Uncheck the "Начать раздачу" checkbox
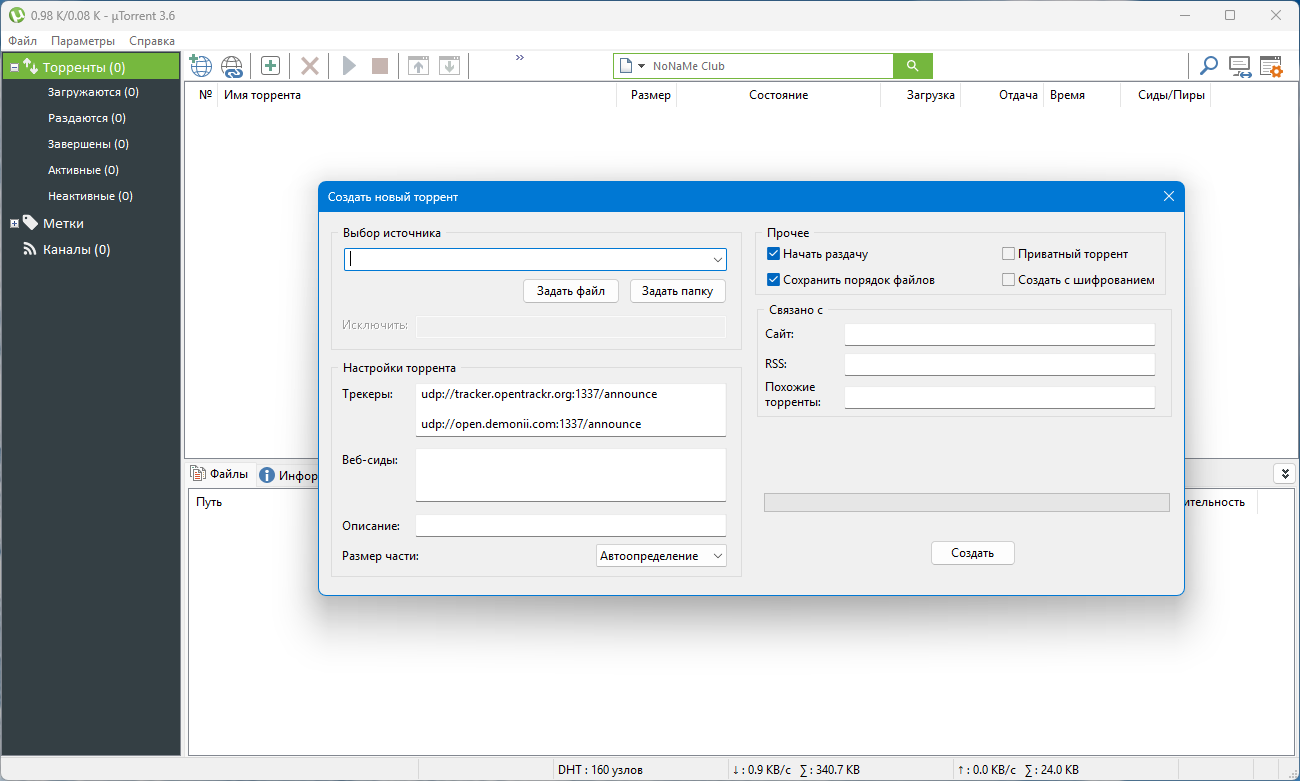The width and height of the screenshot is (1300, 781). coord(773,254)
